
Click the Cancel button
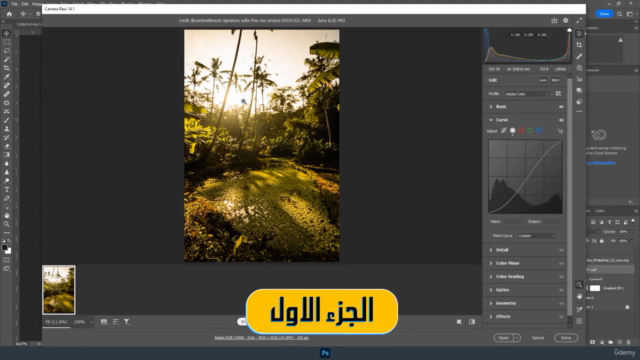pos(538,338)
